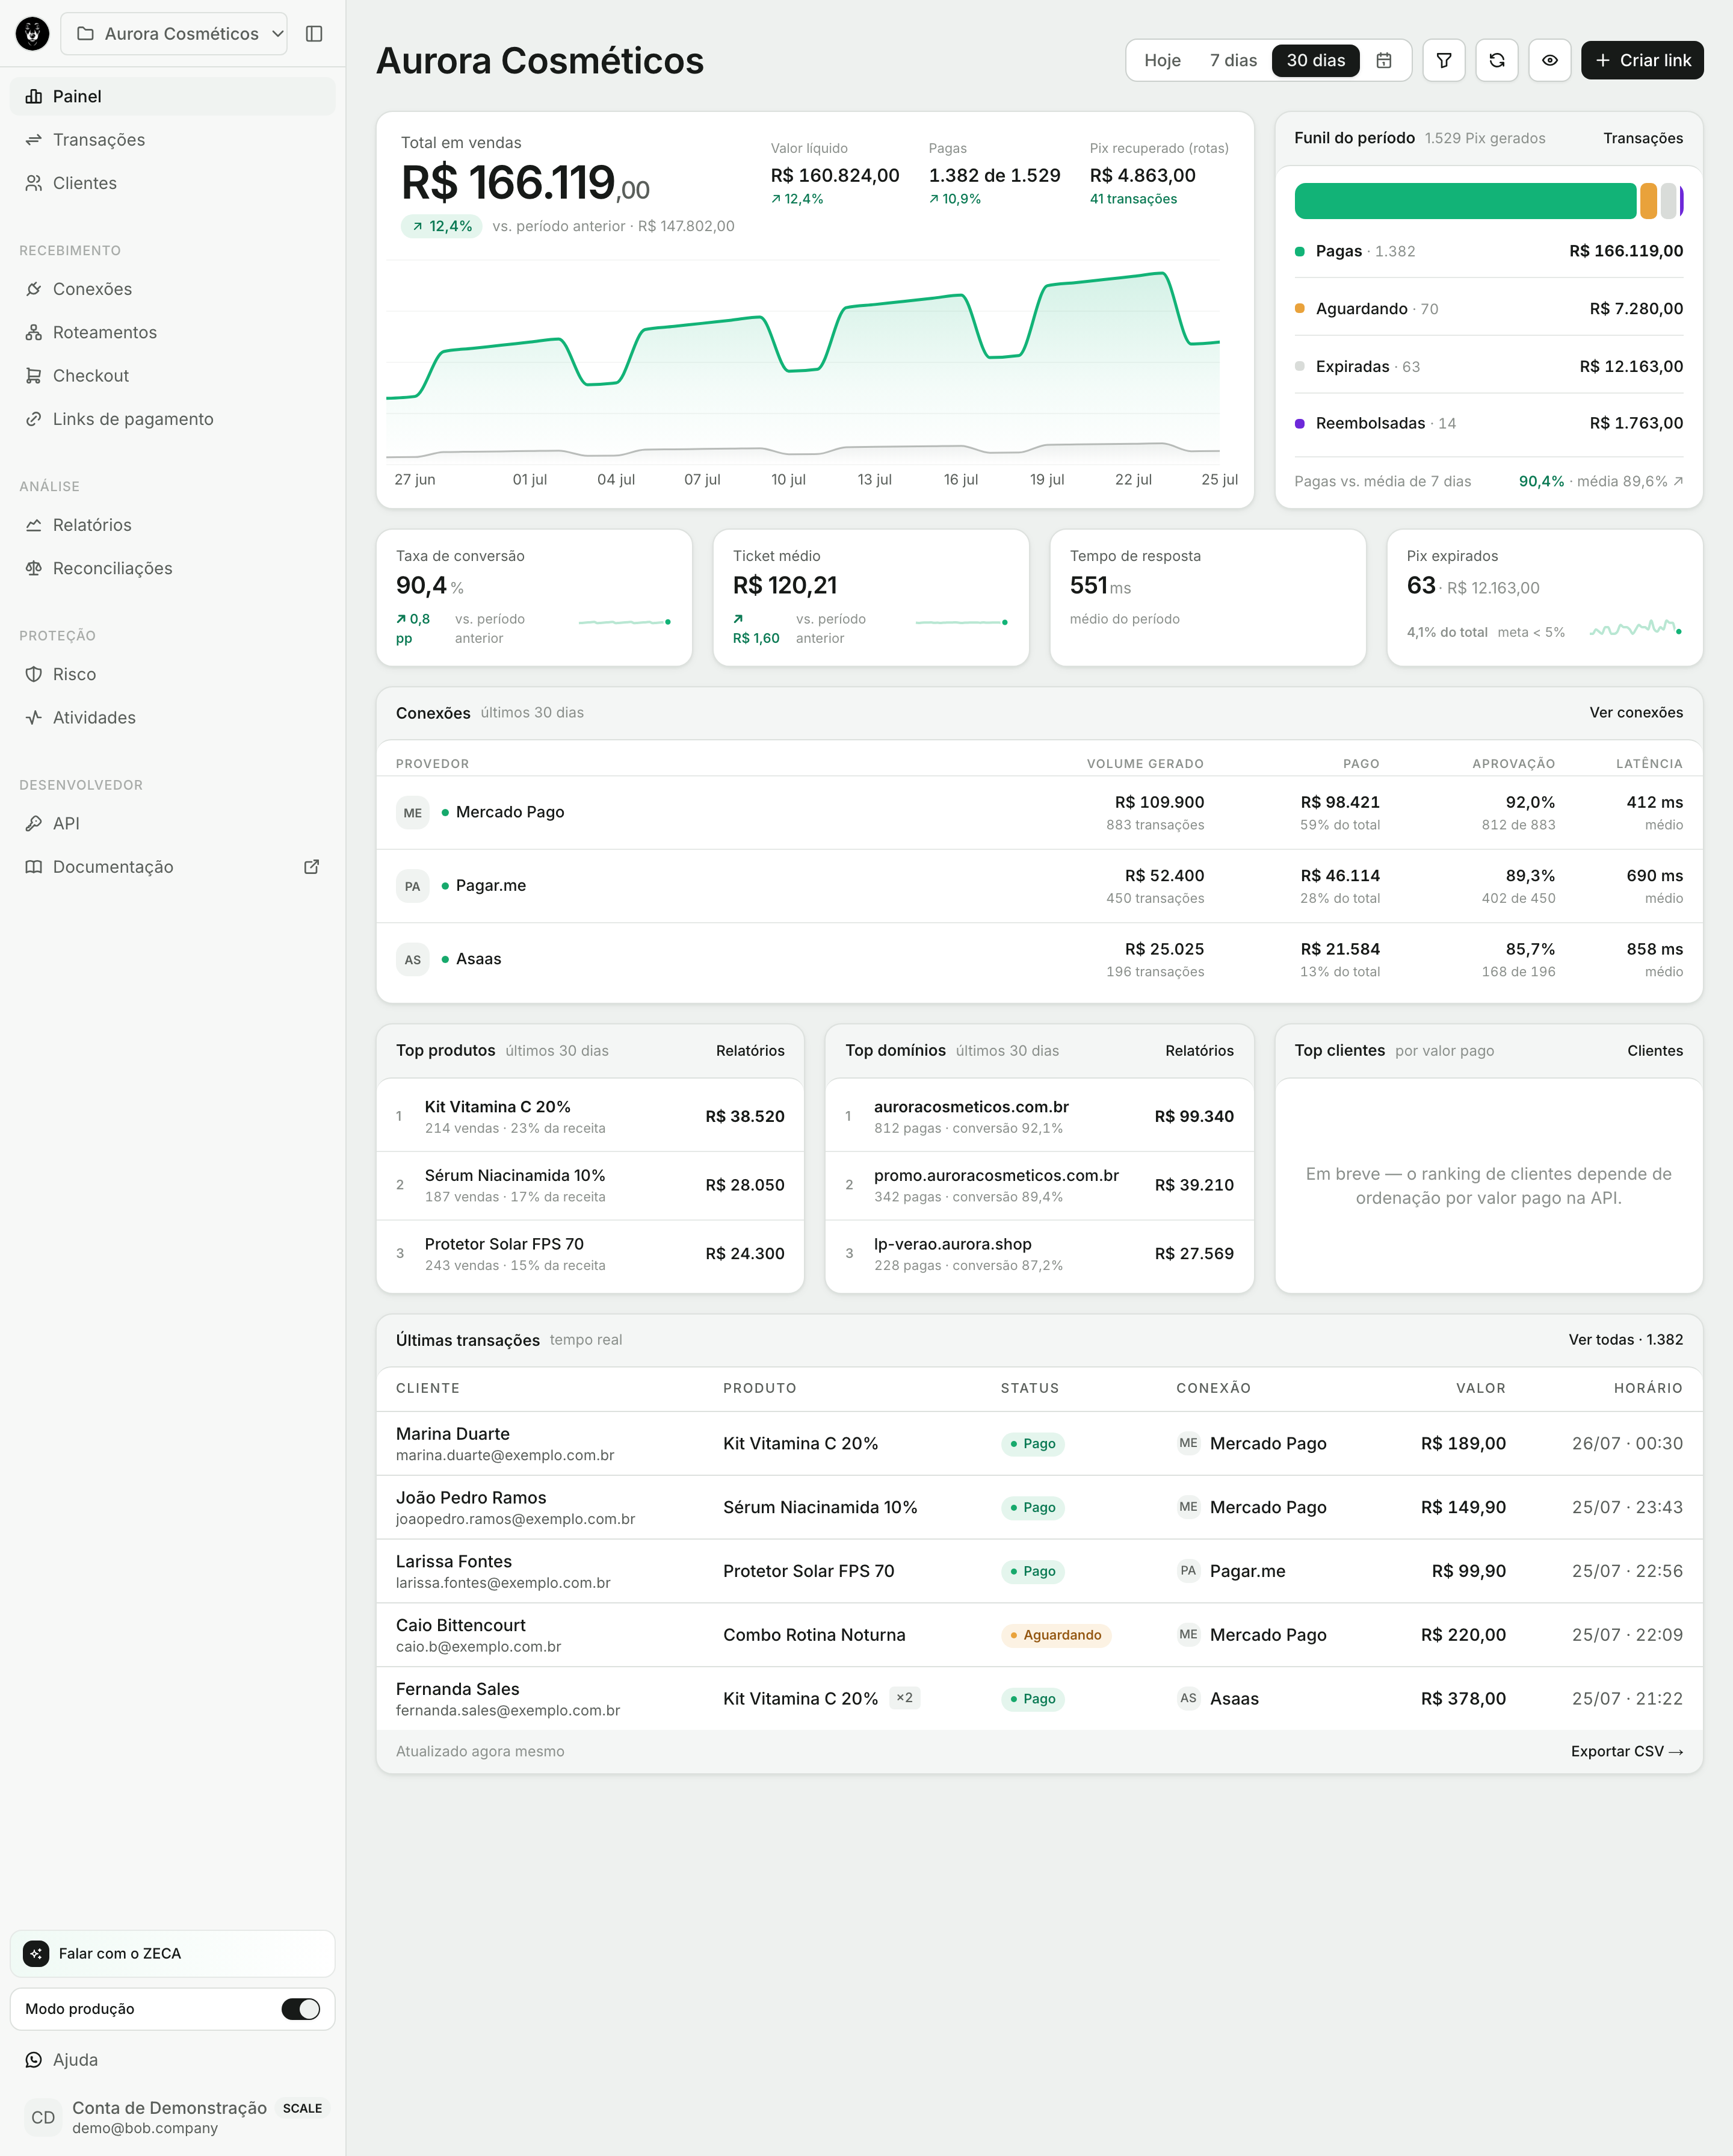The image size is (1733, 2156).
Task: Click the ×2 quantity badge on Fernanda Sales row
Action: point(904,1697)
